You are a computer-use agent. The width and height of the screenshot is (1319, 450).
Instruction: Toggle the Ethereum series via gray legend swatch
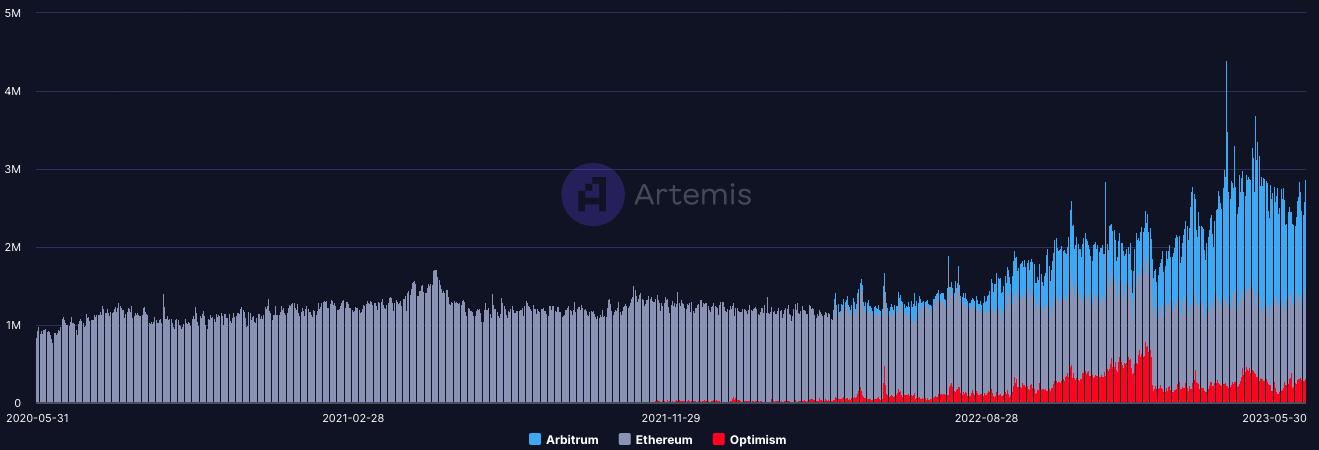pos(625,440)
